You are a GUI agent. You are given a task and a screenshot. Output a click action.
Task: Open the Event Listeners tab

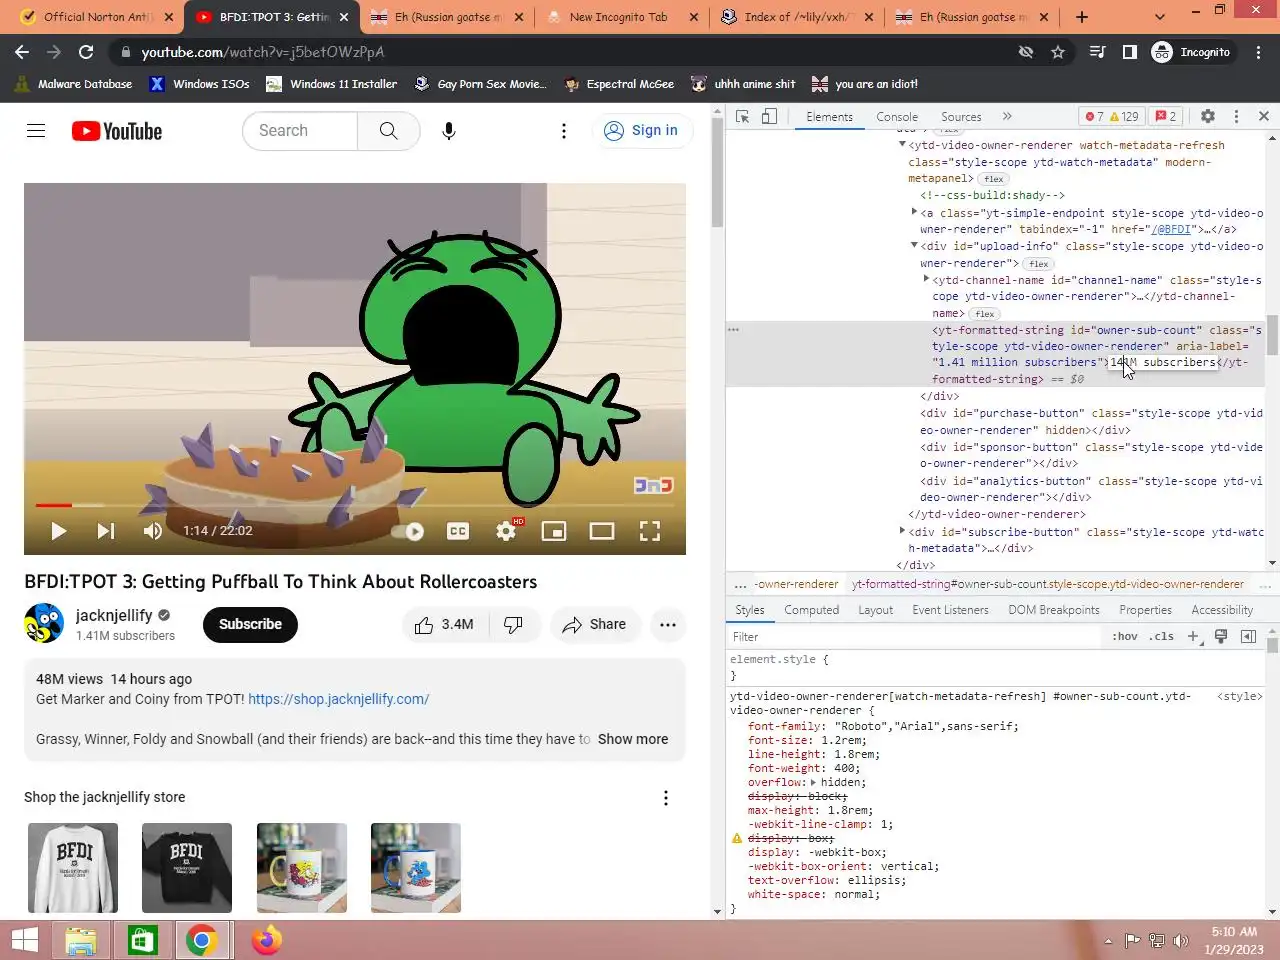[950, 610]
